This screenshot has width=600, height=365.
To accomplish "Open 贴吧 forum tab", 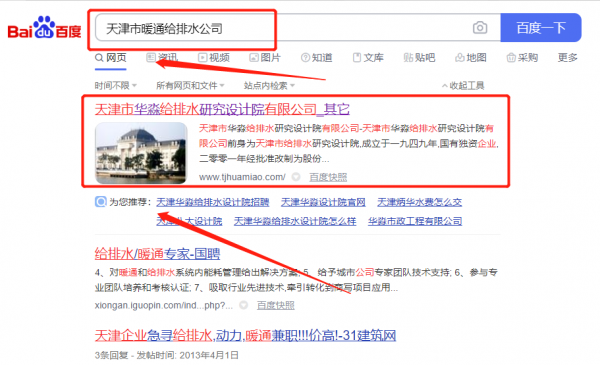I will pos(419,58).
